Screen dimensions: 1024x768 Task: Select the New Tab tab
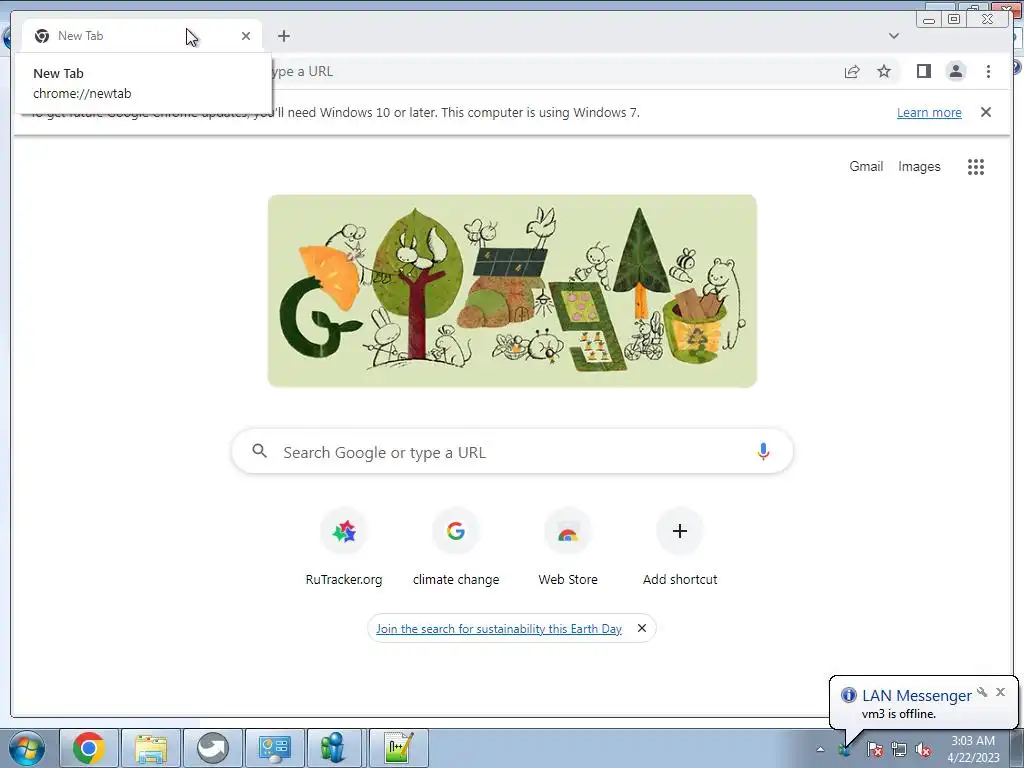tap(142, 36)
